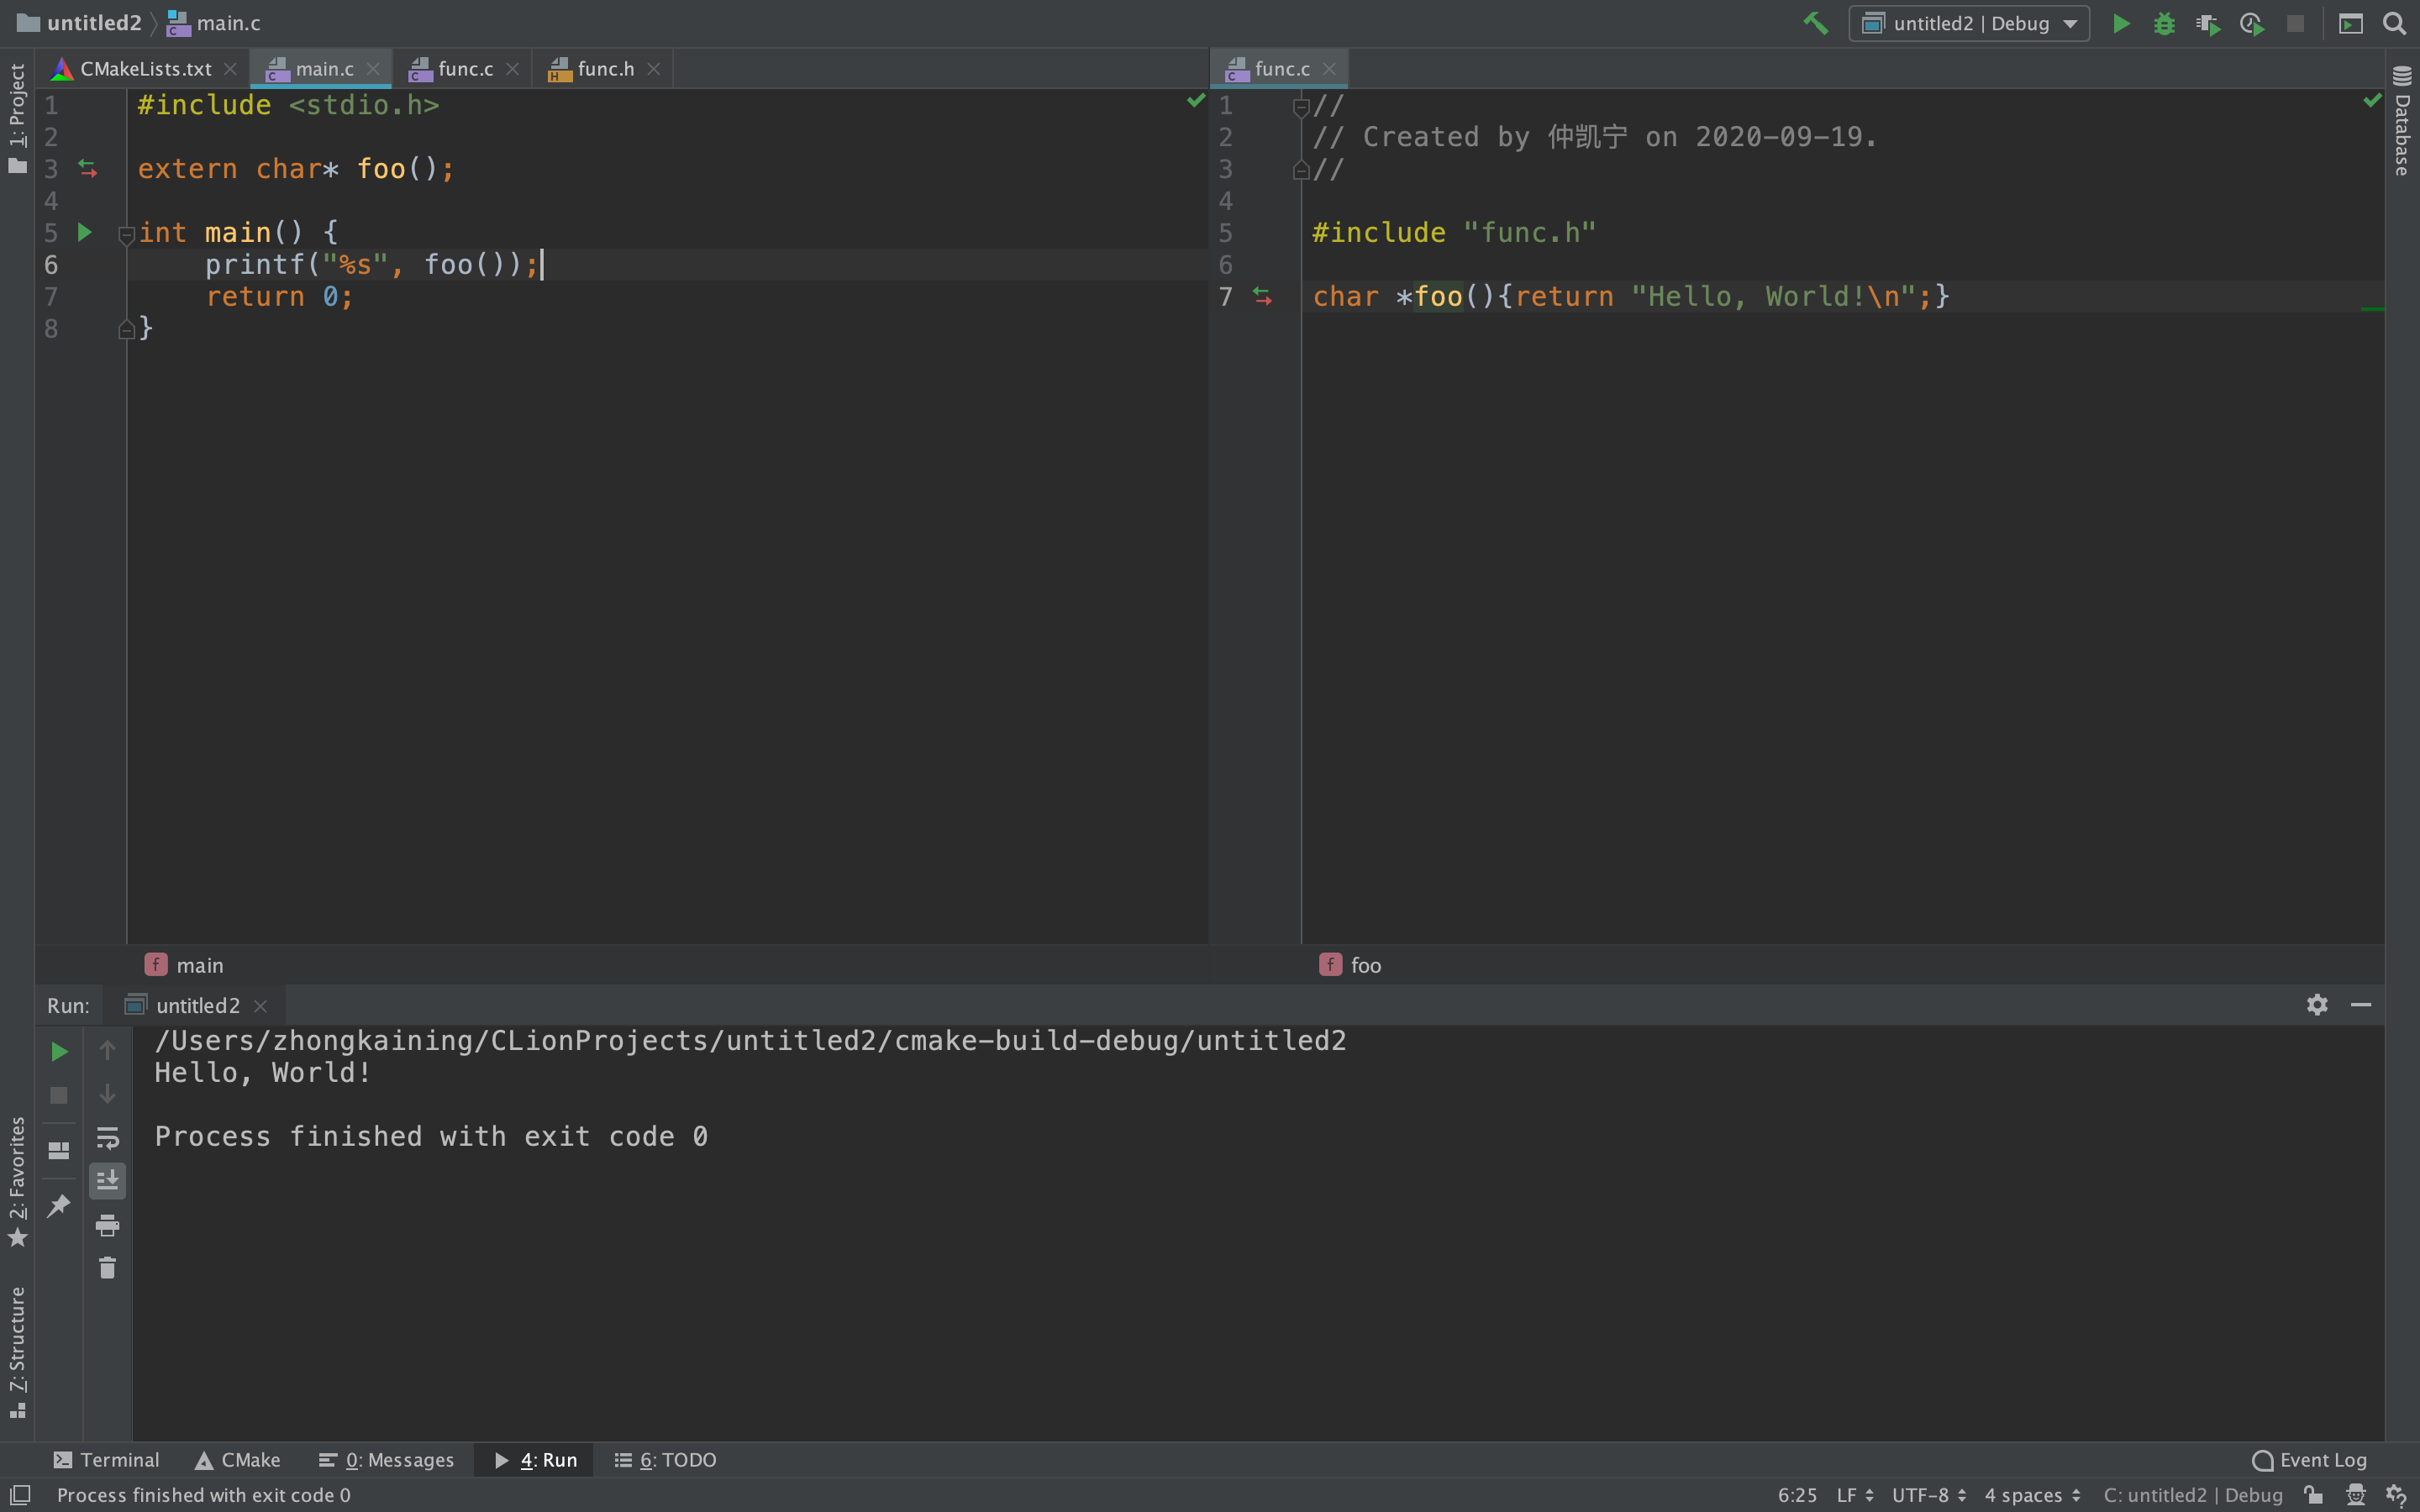Click gutter navigation icon beside foo definition in func.c
Image resolution: width=2420 pixels, height=1512 pixels.
point(1263,296)
